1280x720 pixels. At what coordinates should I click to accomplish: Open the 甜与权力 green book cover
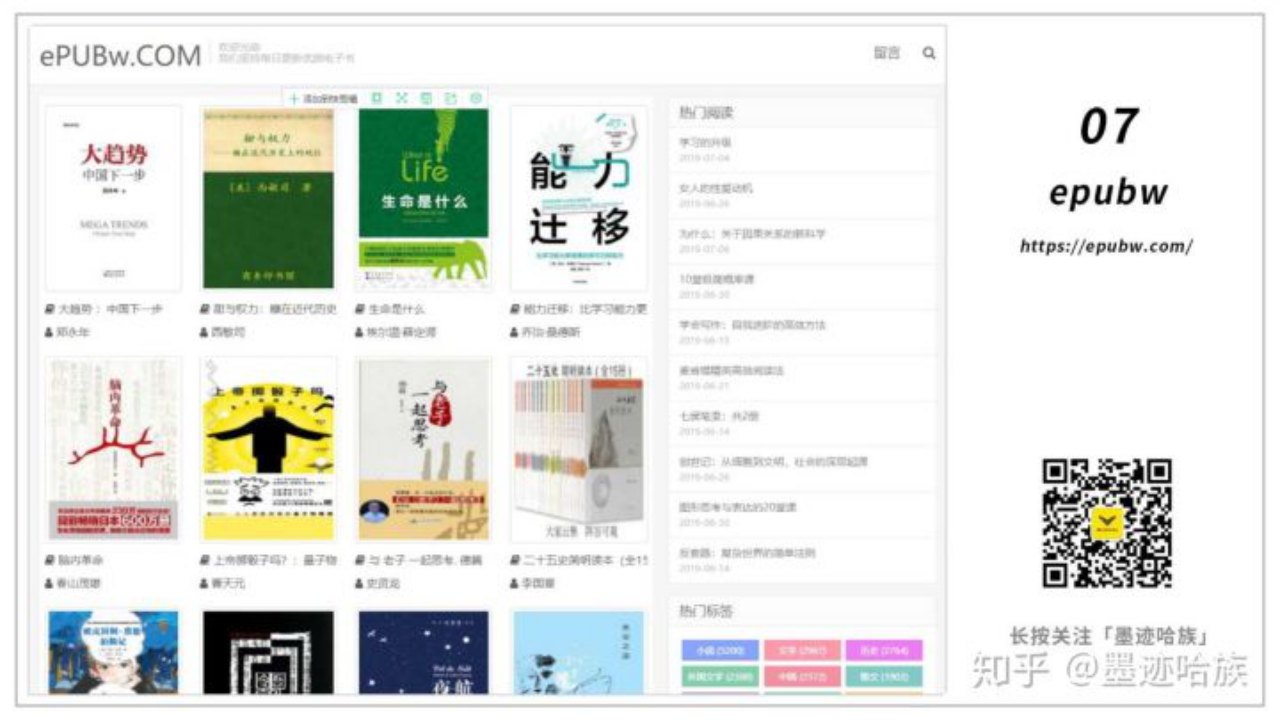[268, 198]
